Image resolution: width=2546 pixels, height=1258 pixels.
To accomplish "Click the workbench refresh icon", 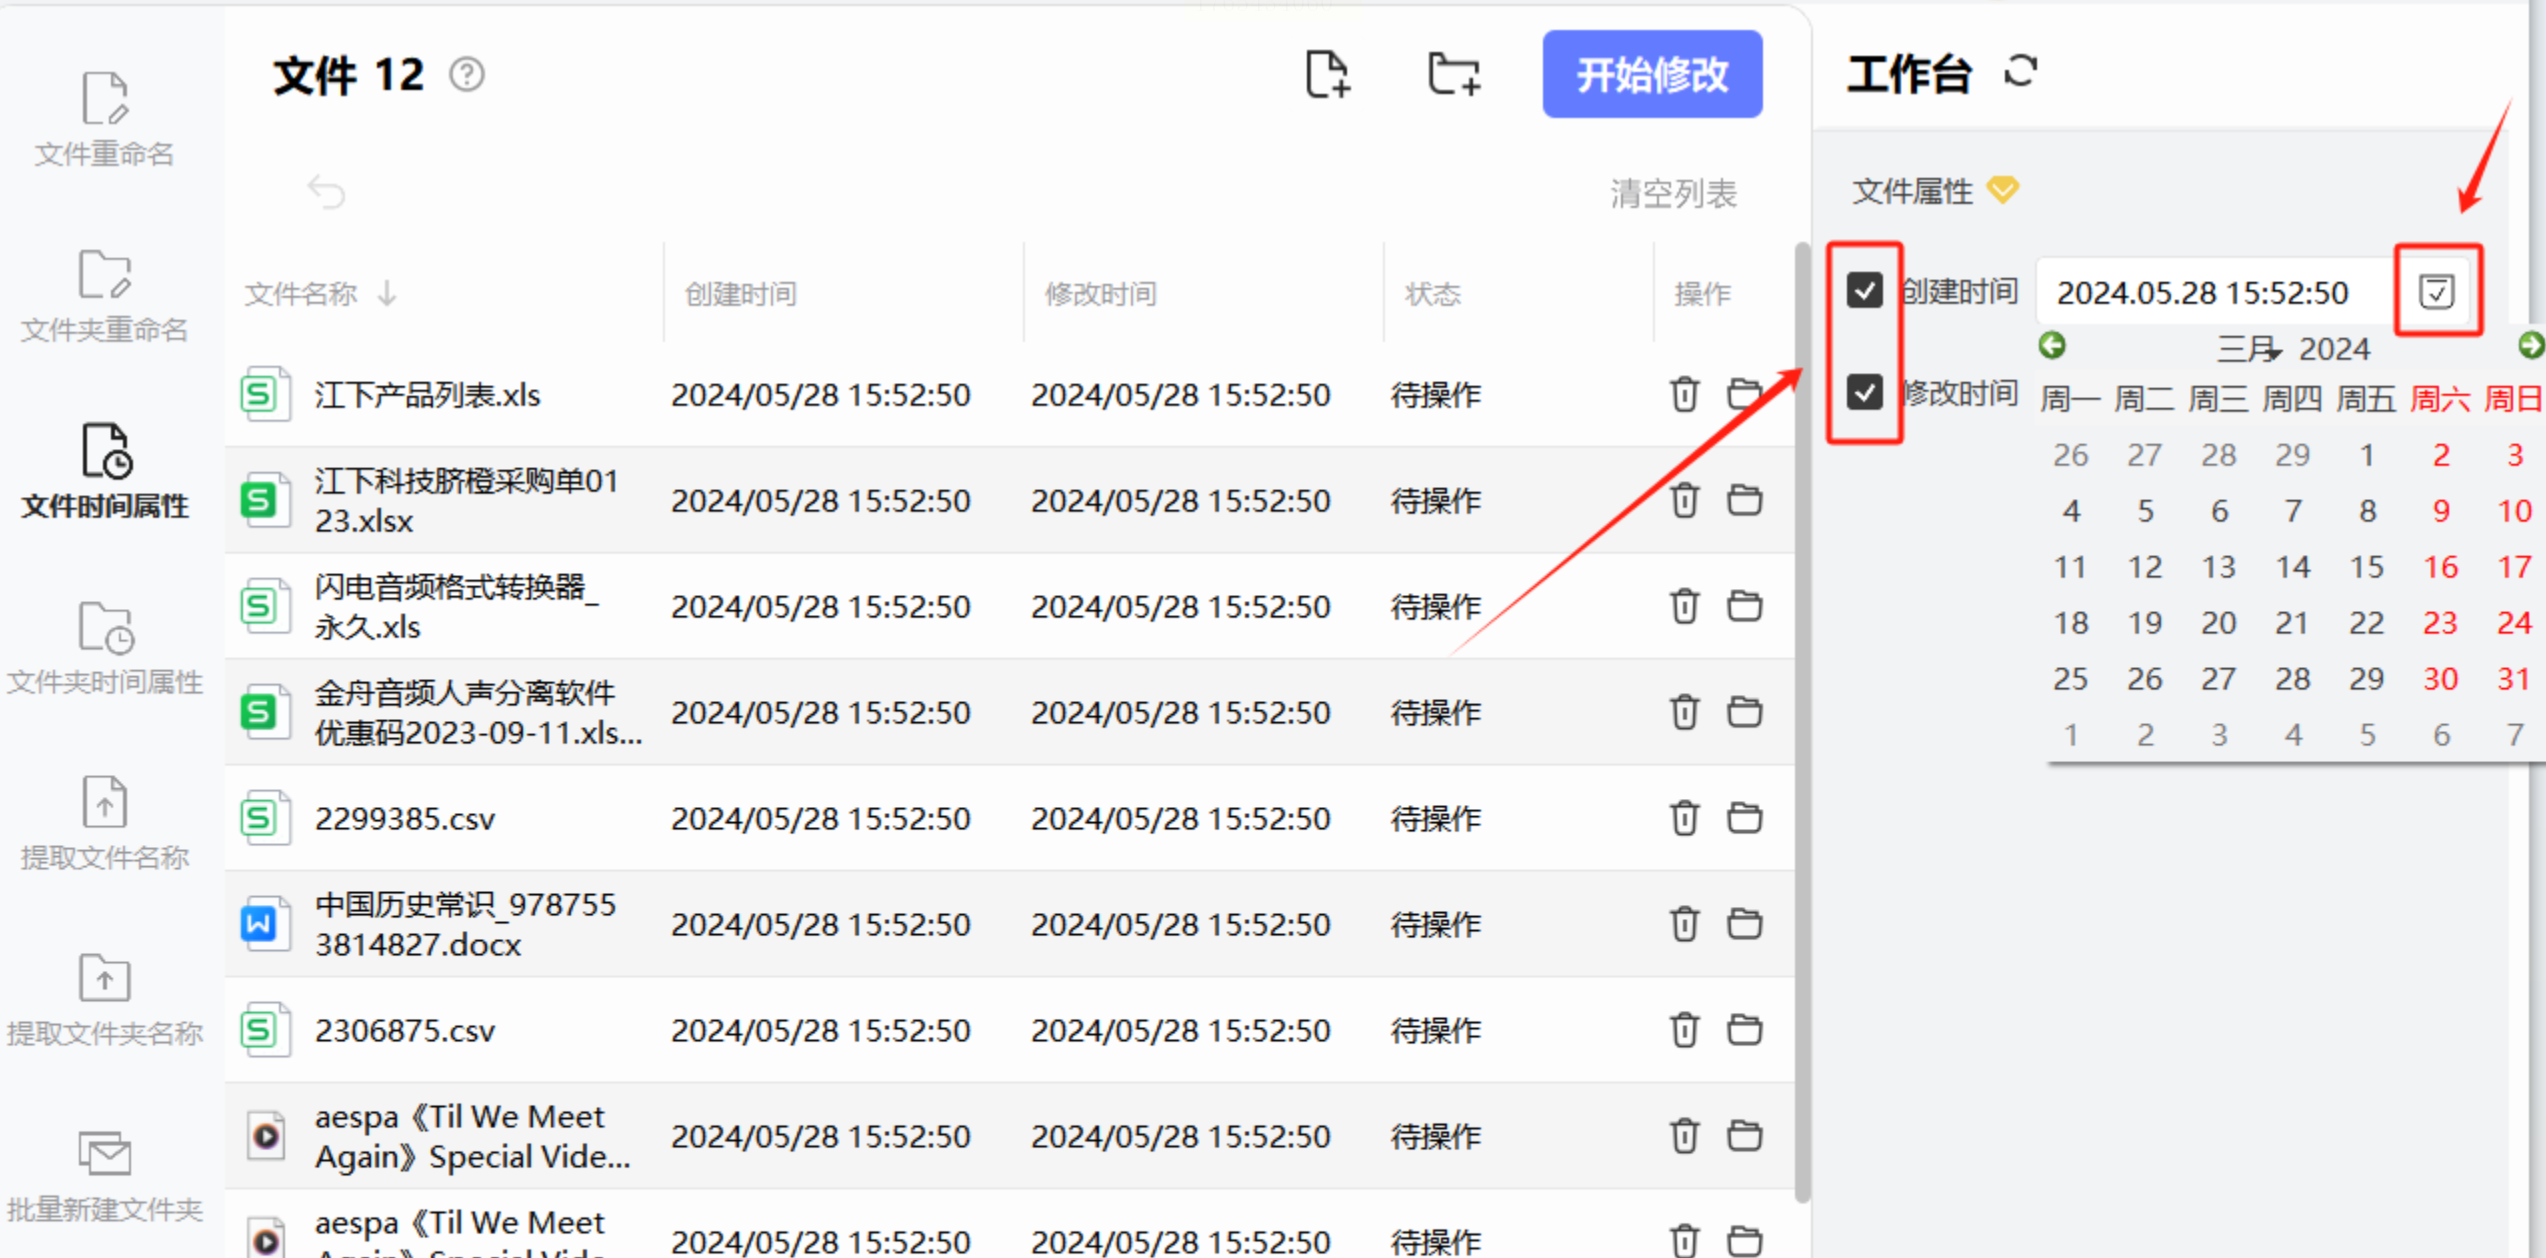I will [2020, 72].
